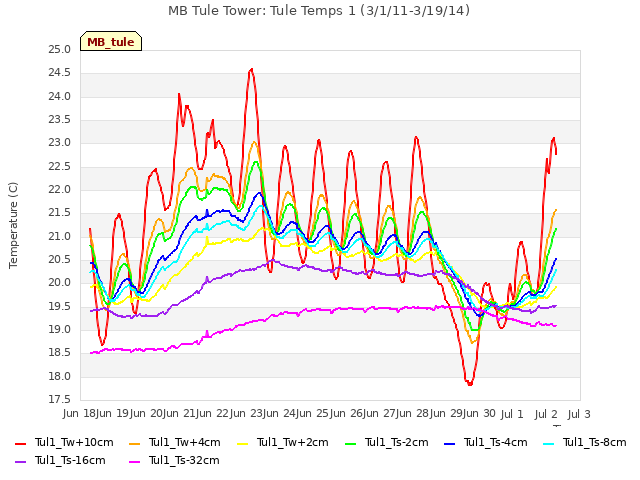Select the Tul1_Ts-8cm legend entry
This screenshot has height=480, width=640.
(x=584, y=442)
